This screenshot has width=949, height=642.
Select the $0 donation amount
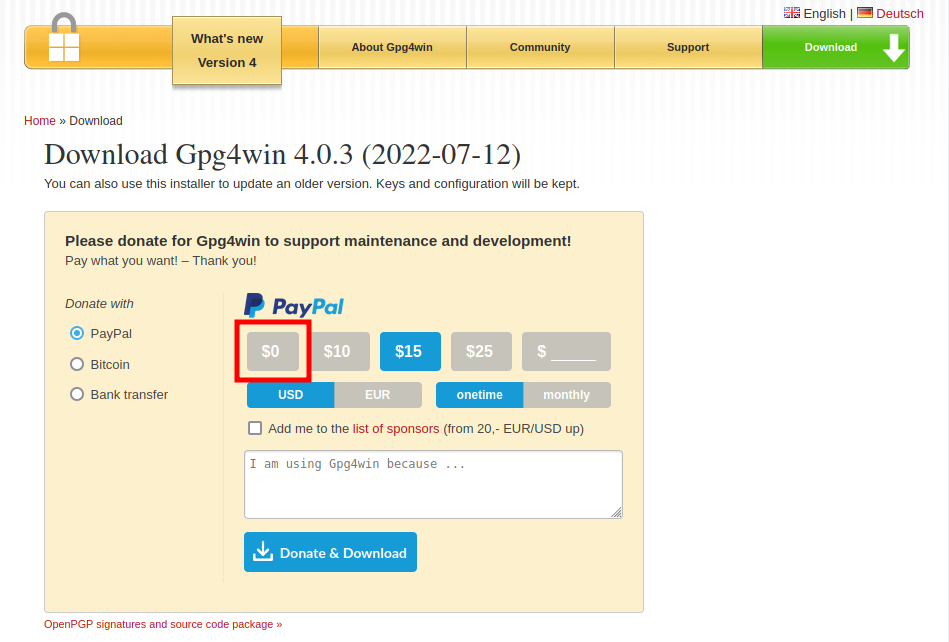[271, 351]
